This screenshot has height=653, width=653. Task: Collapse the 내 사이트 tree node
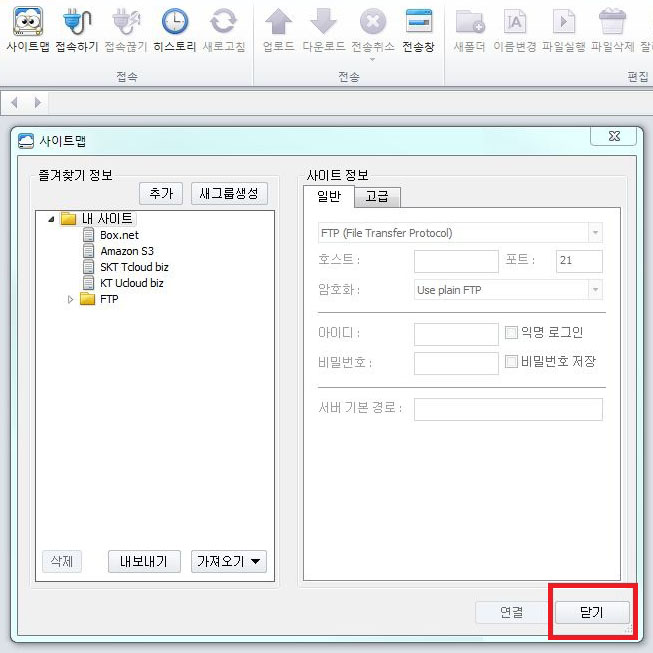[x=51, y=219]
